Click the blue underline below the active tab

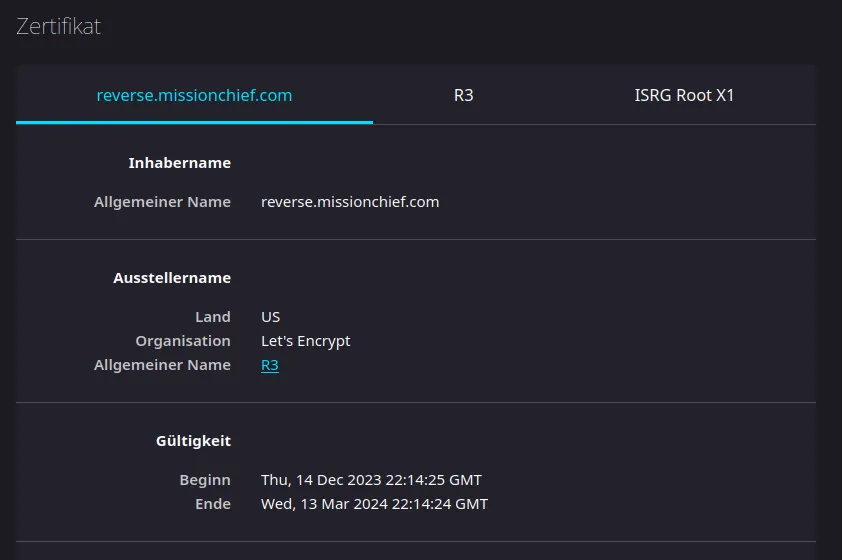click(194, 122)
